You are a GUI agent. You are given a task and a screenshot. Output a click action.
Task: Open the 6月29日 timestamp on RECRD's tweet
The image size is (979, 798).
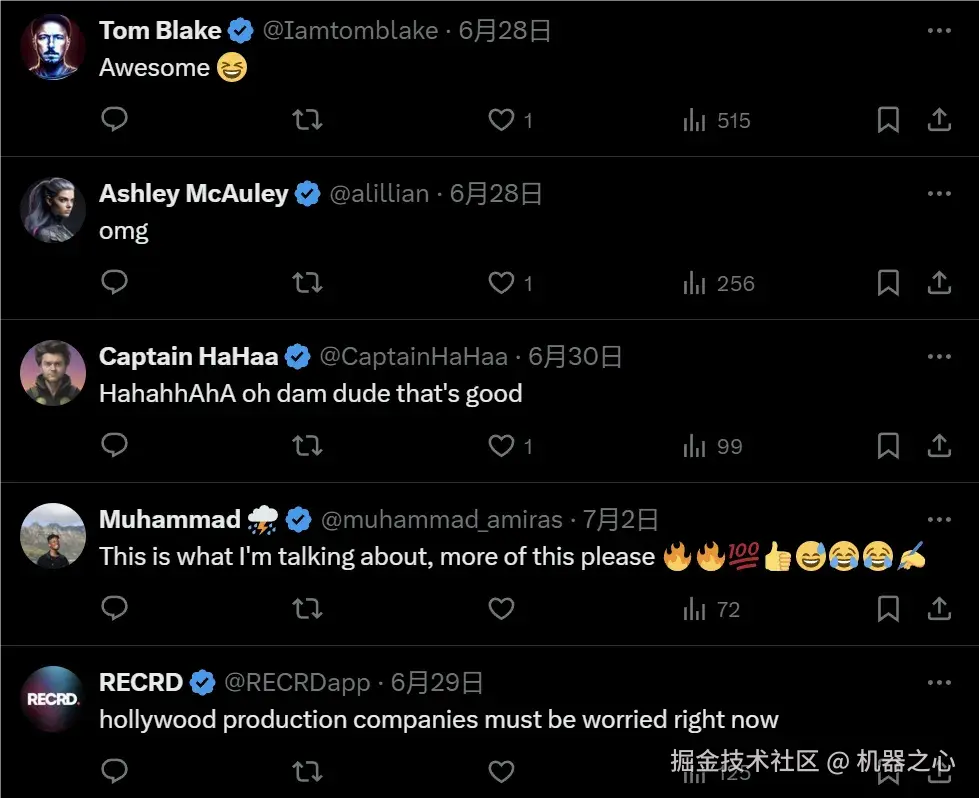[437, 683]
